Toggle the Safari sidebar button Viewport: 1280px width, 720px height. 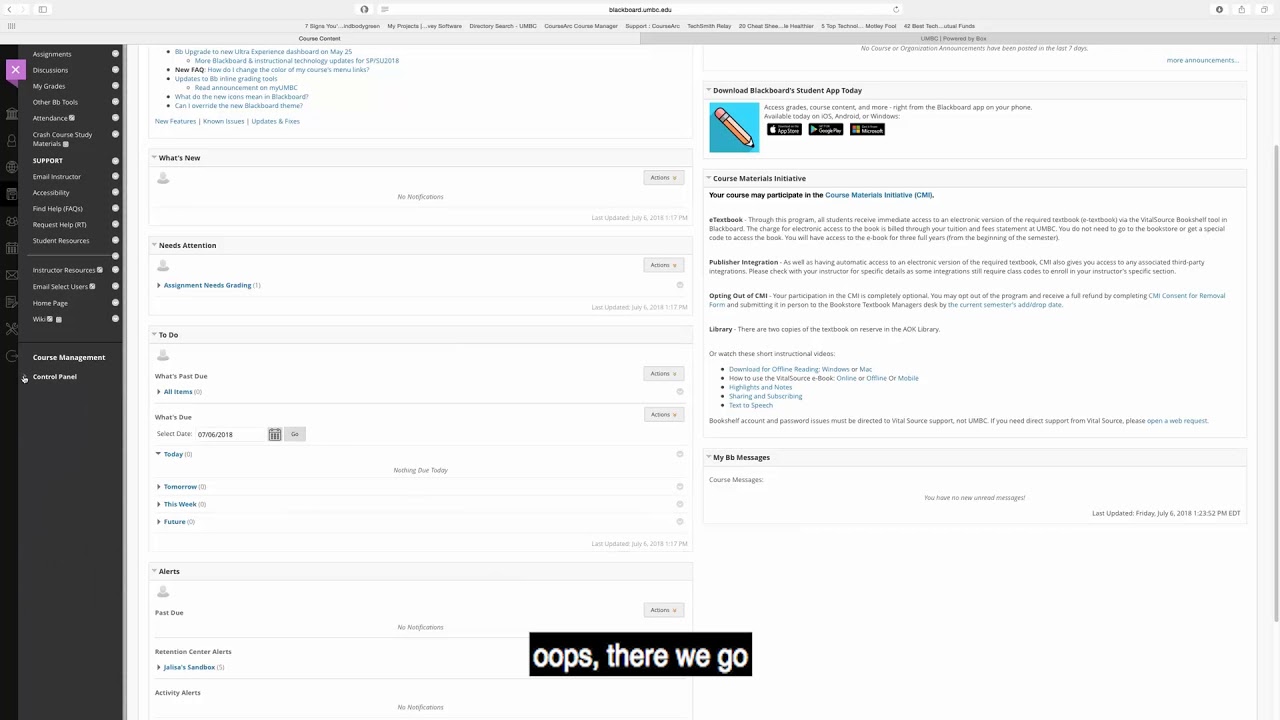(43, 10)
